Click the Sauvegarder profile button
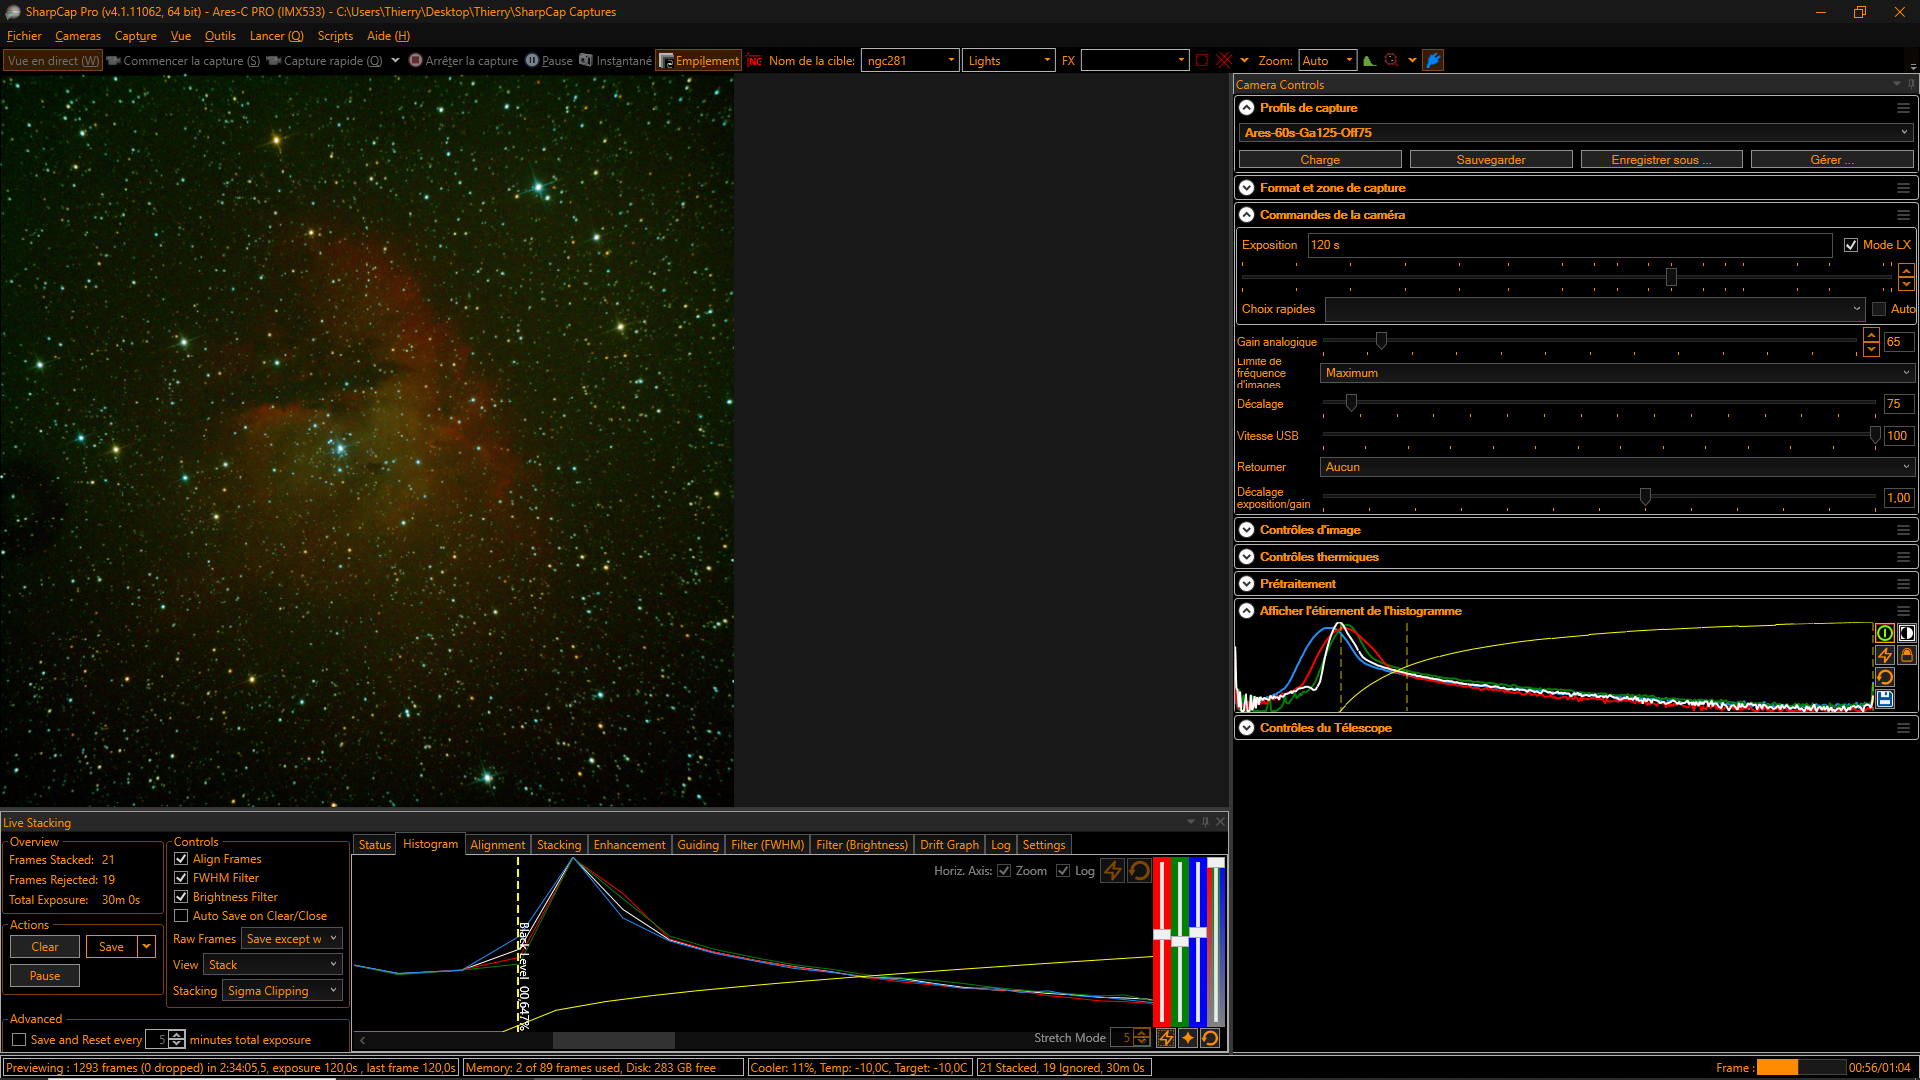This screenshot has height=1080, width=1920. [x=1491, y=160]
